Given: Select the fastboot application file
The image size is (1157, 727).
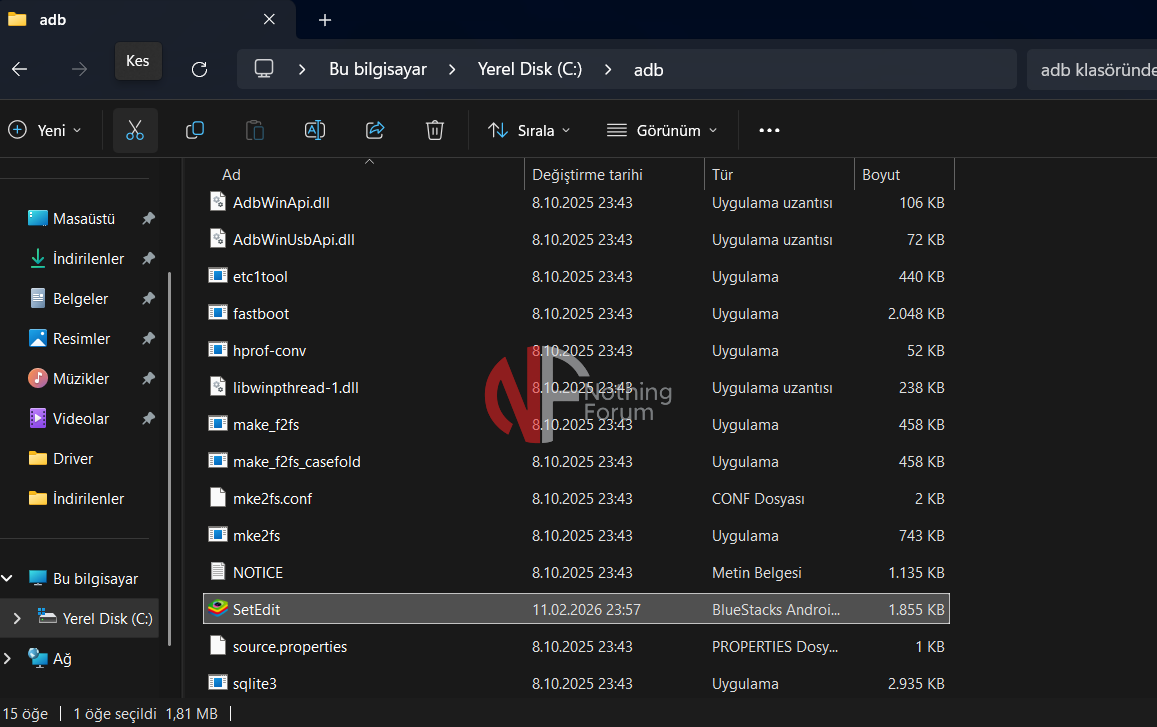Looking at the screenshot, I should pos(261,314).
